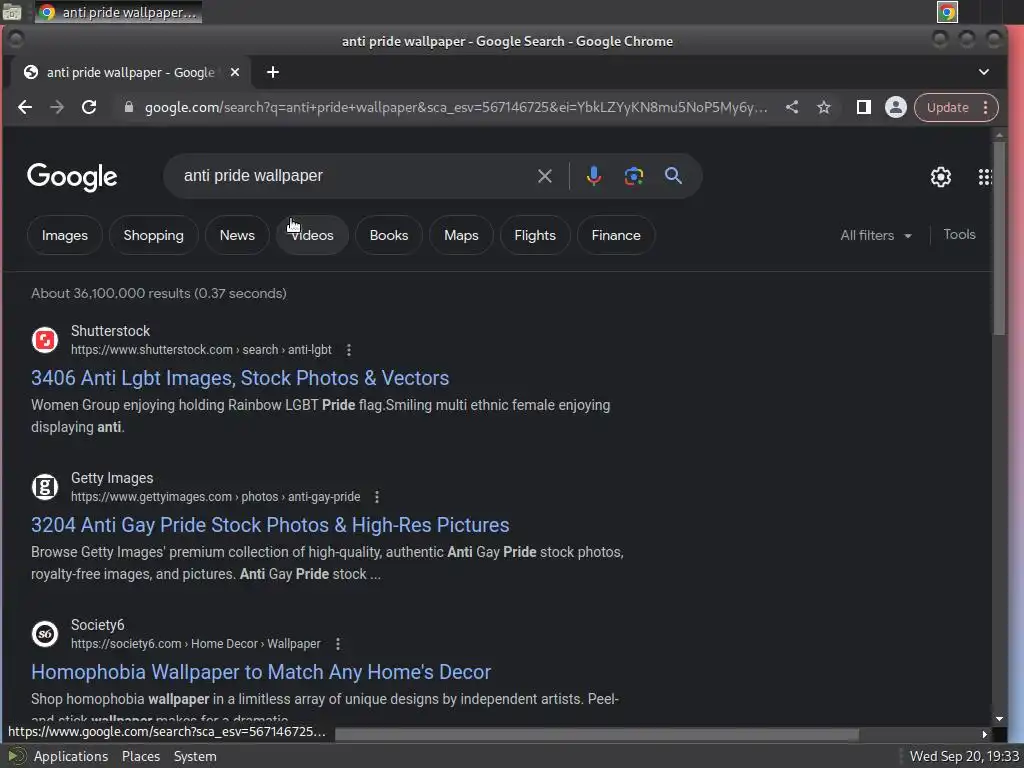This screenshot has height=768, width=1024.
Task: Switch to Maps results
Action: pos(461,235)
